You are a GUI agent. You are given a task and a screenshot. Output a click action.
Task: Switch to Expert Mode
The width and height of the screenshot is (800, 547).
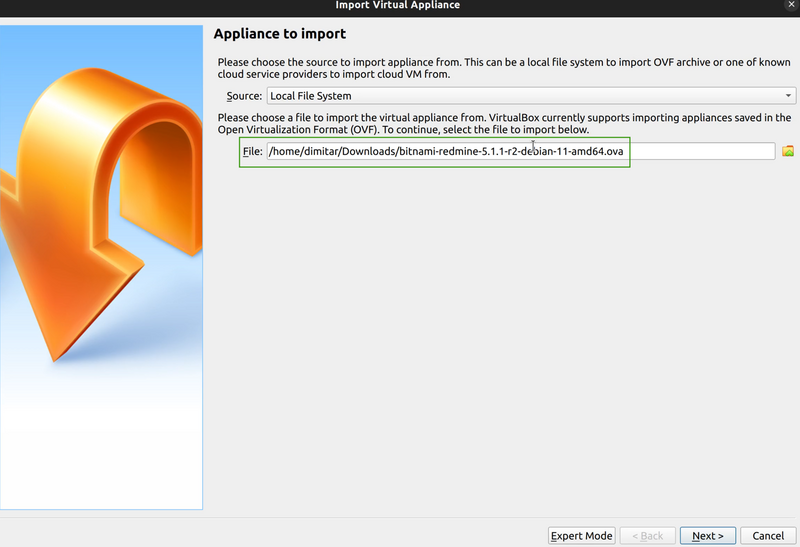[x=581, y=535]
